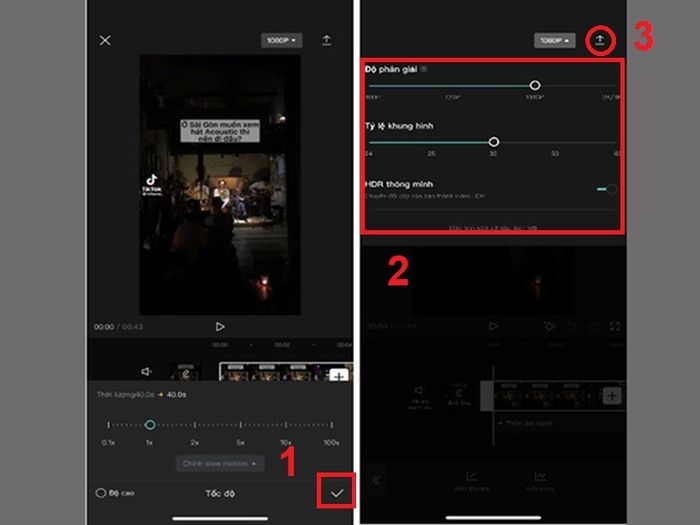
Task: Close the editor with the X icon
Action: pos(105,41)
